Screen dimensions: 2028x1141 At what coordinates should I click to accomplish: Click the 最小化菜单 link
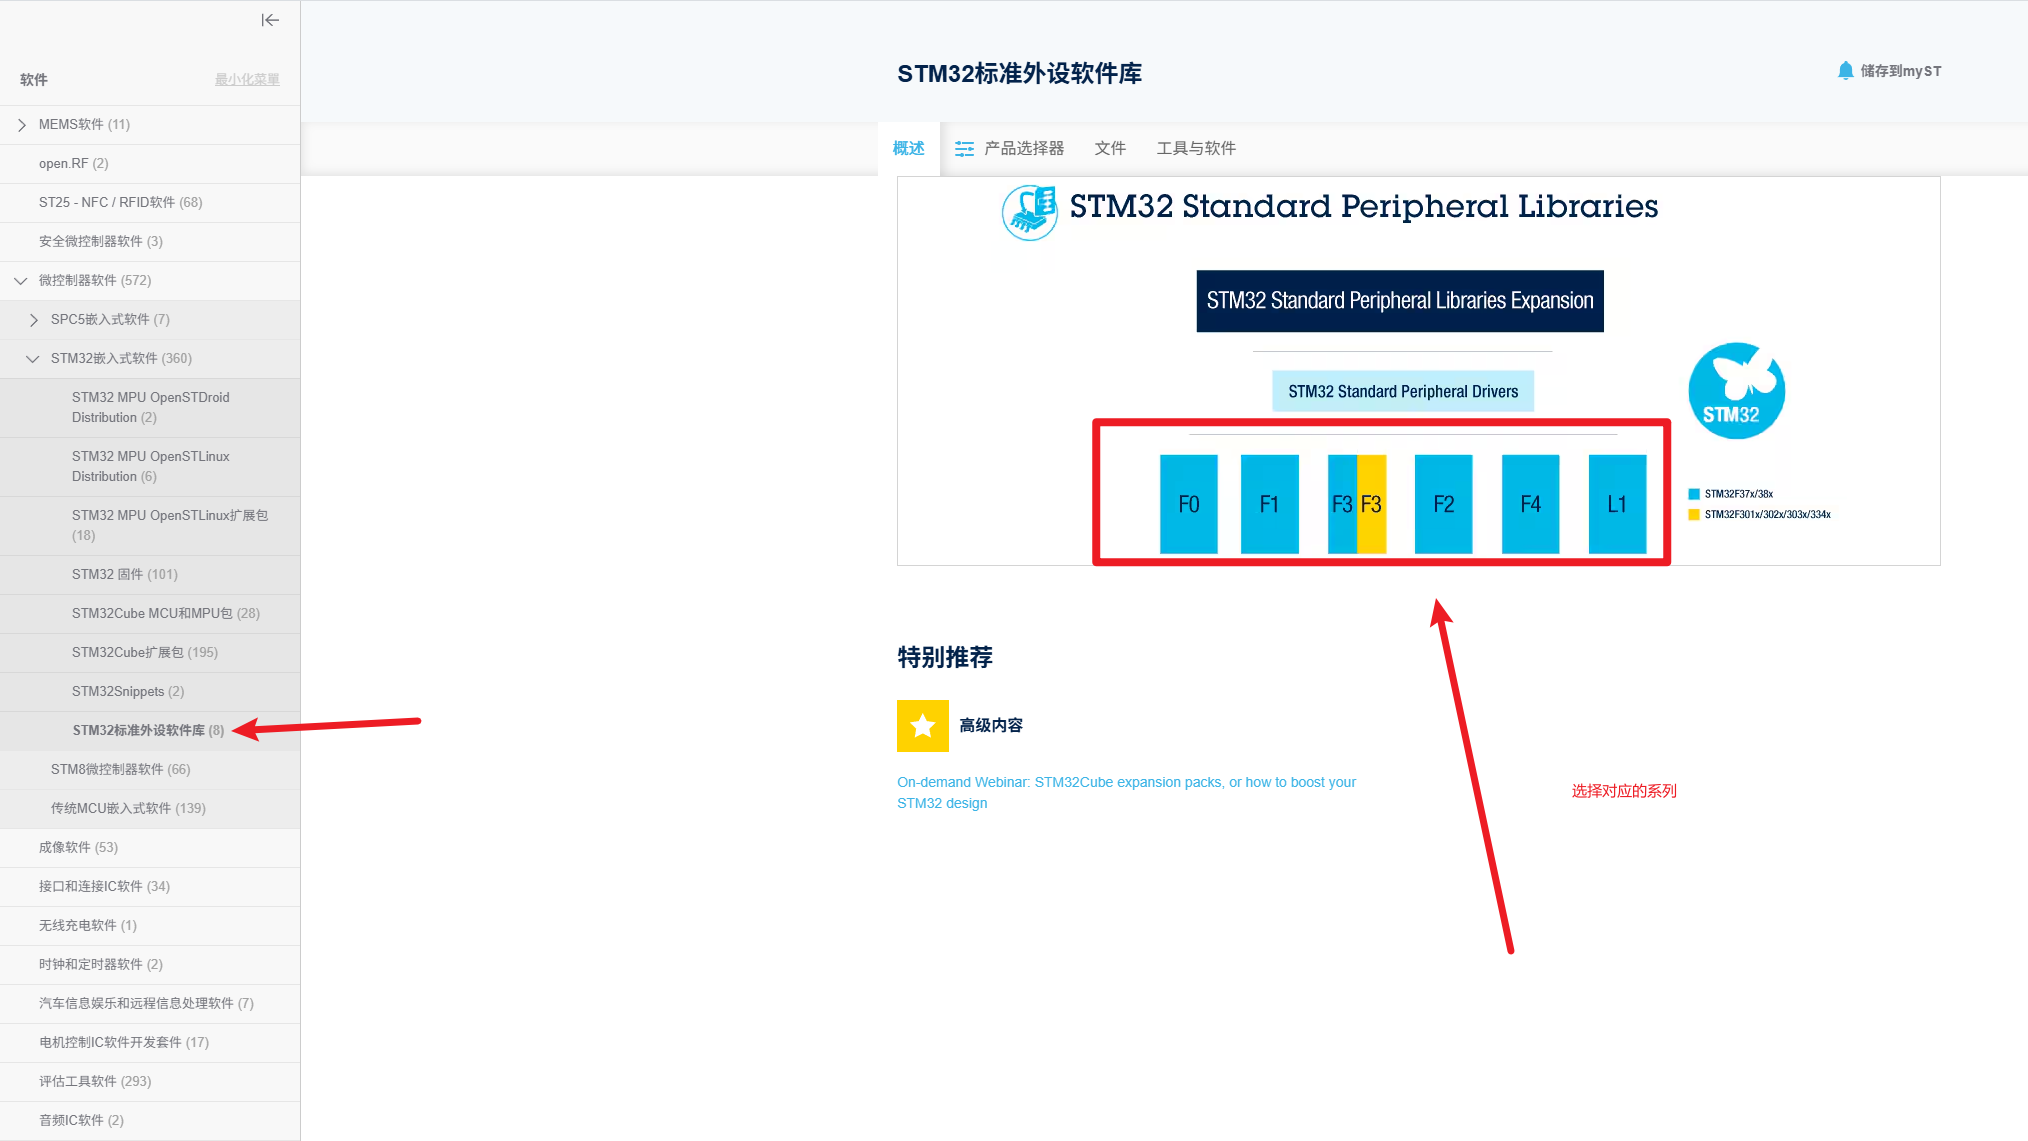coord(247,80)
